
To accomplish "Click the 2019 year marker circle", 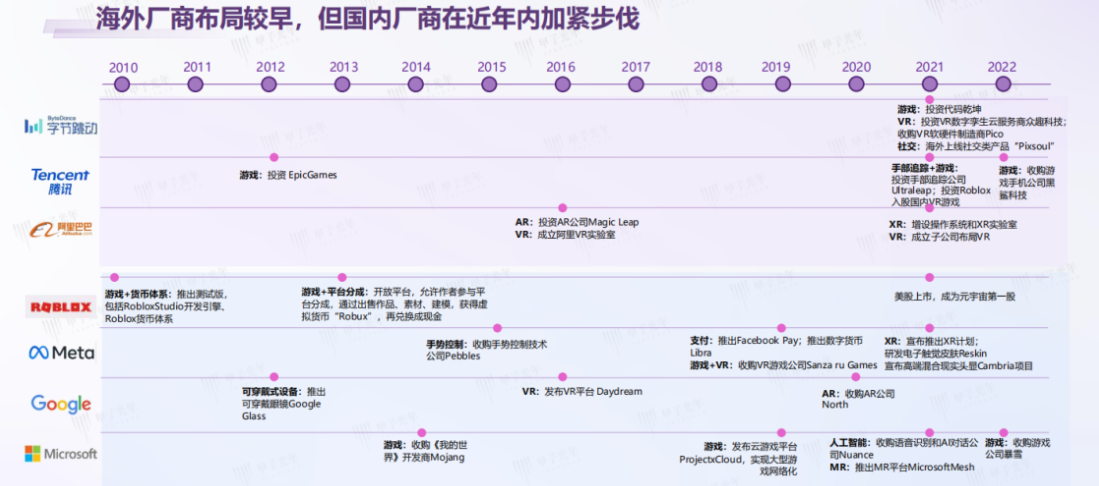I will (x=776, y=85).
